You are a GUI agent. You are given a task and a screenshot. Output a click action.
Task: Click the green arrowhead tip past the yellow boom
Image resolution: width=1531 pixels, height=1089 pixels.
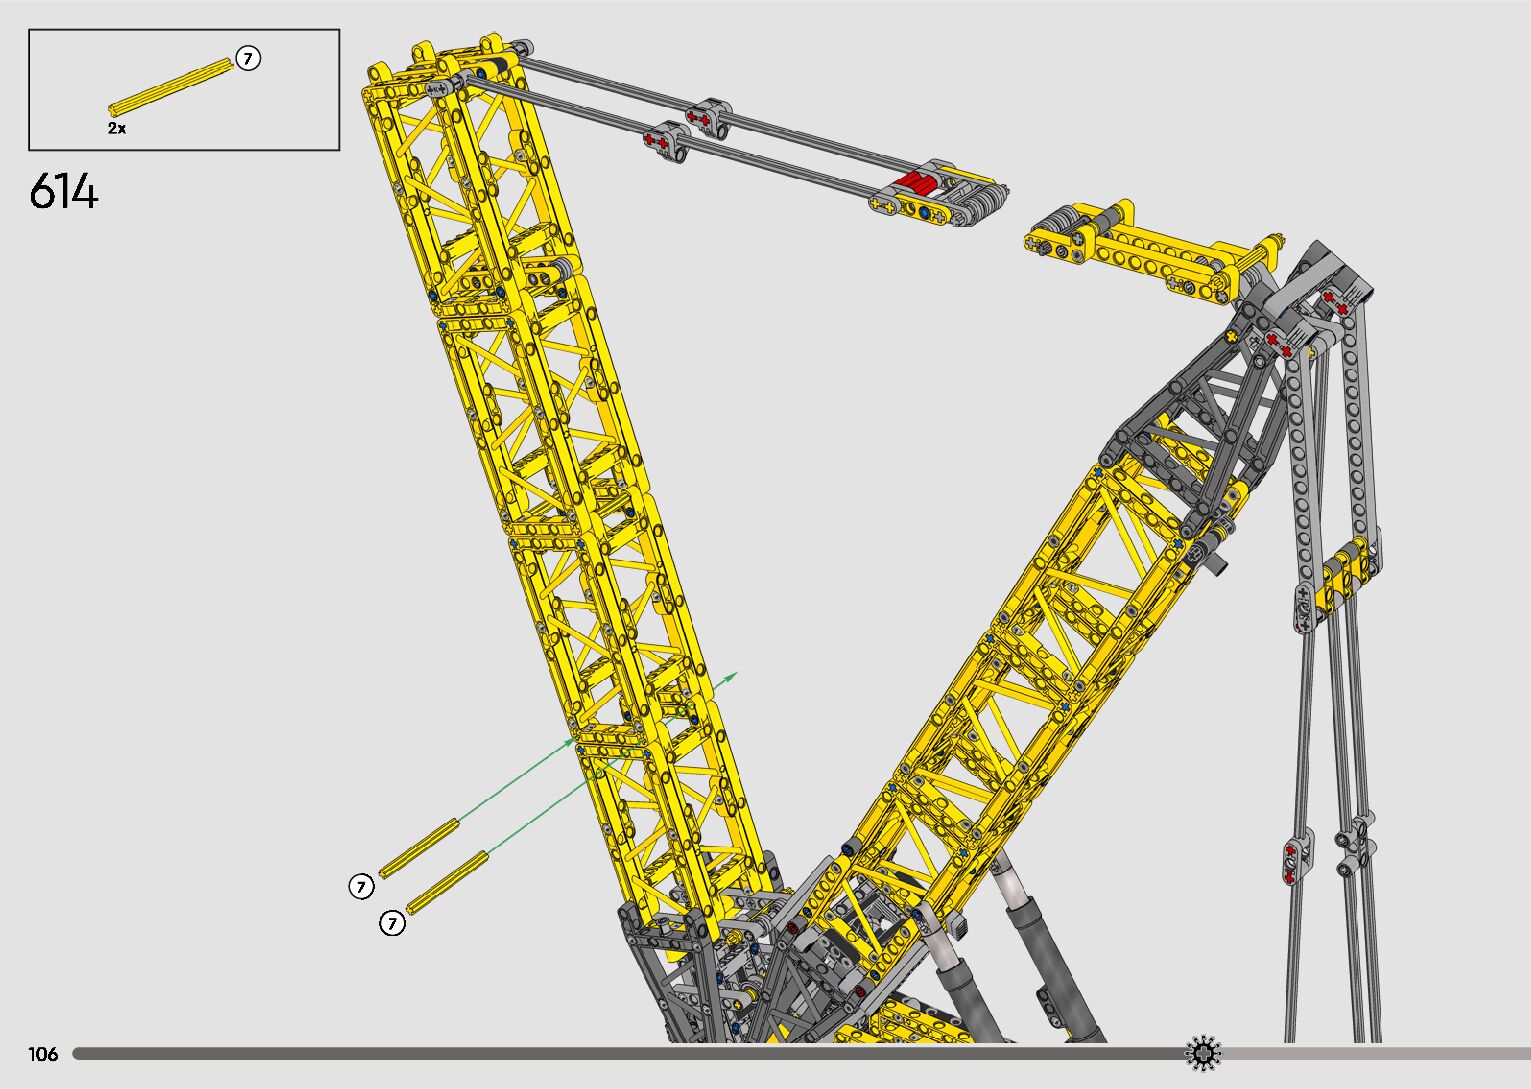click(x=734, y=676)
